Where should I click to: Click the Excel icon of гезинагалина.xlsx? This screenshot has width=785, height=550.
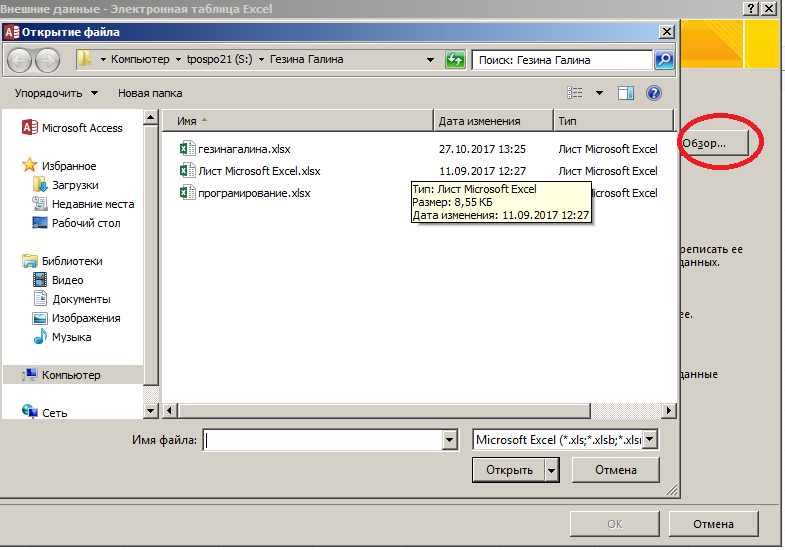(187, 149)
